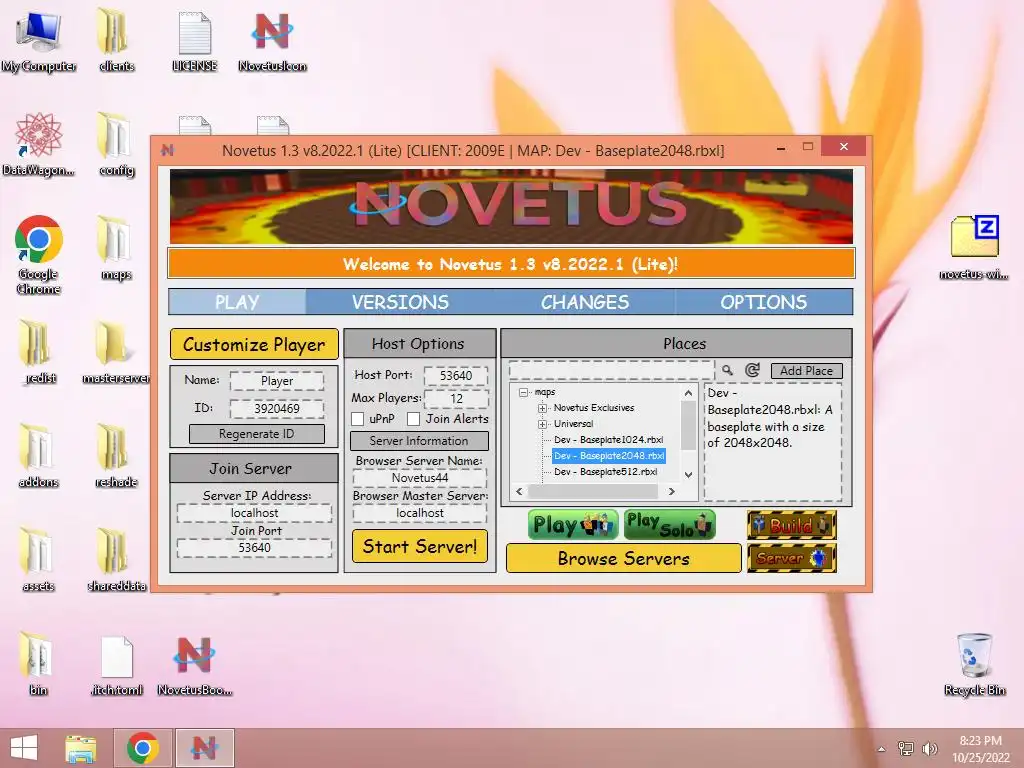
Task: Open the shareddata folder
Action: click(x=116, y=560)
